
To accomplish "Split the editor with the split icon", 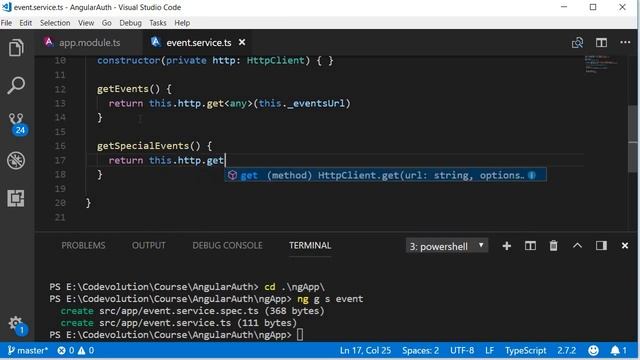I will tap(601, 42).
